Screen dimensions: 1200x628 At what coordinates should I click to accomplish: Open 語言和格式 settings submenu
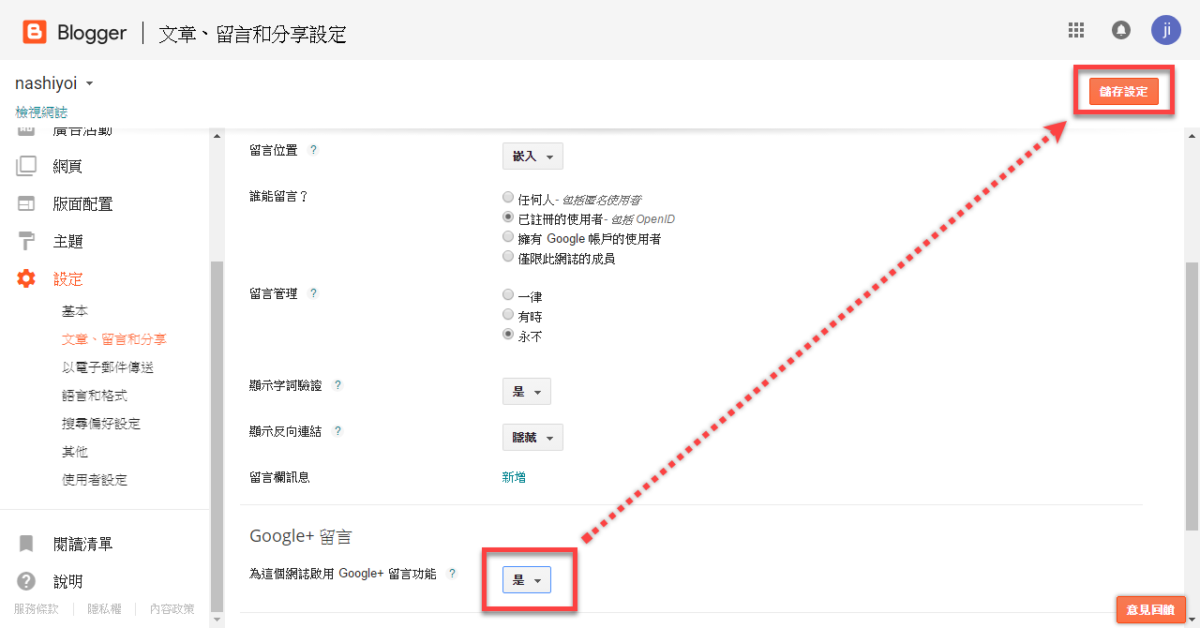[95, 396]
